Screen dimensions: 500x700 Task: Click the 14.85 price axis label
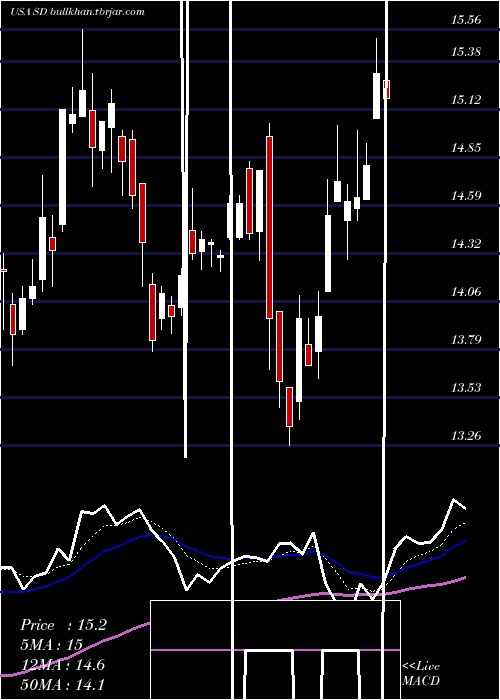[466, 148]
